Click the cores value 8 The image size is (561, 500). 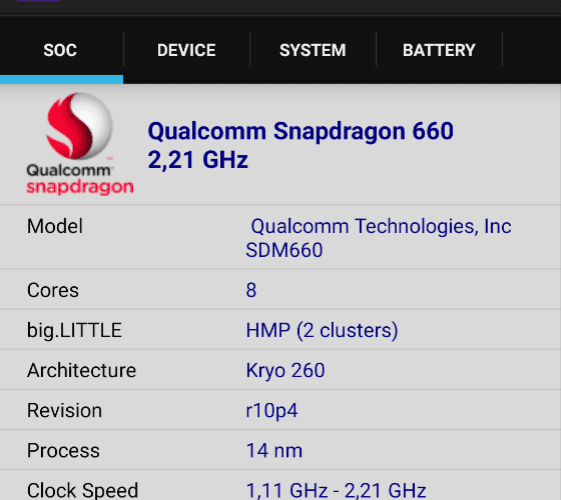[x=251, y=290]
